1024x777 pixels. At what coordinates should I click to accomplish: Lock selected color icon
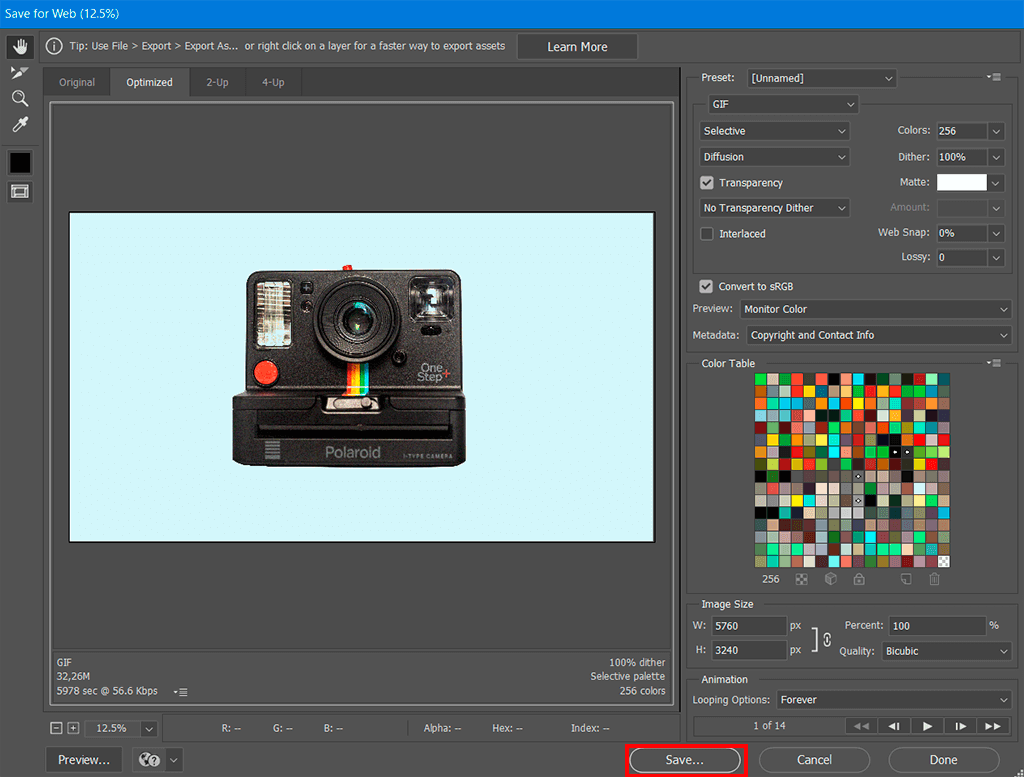click(x=859, y=579)
